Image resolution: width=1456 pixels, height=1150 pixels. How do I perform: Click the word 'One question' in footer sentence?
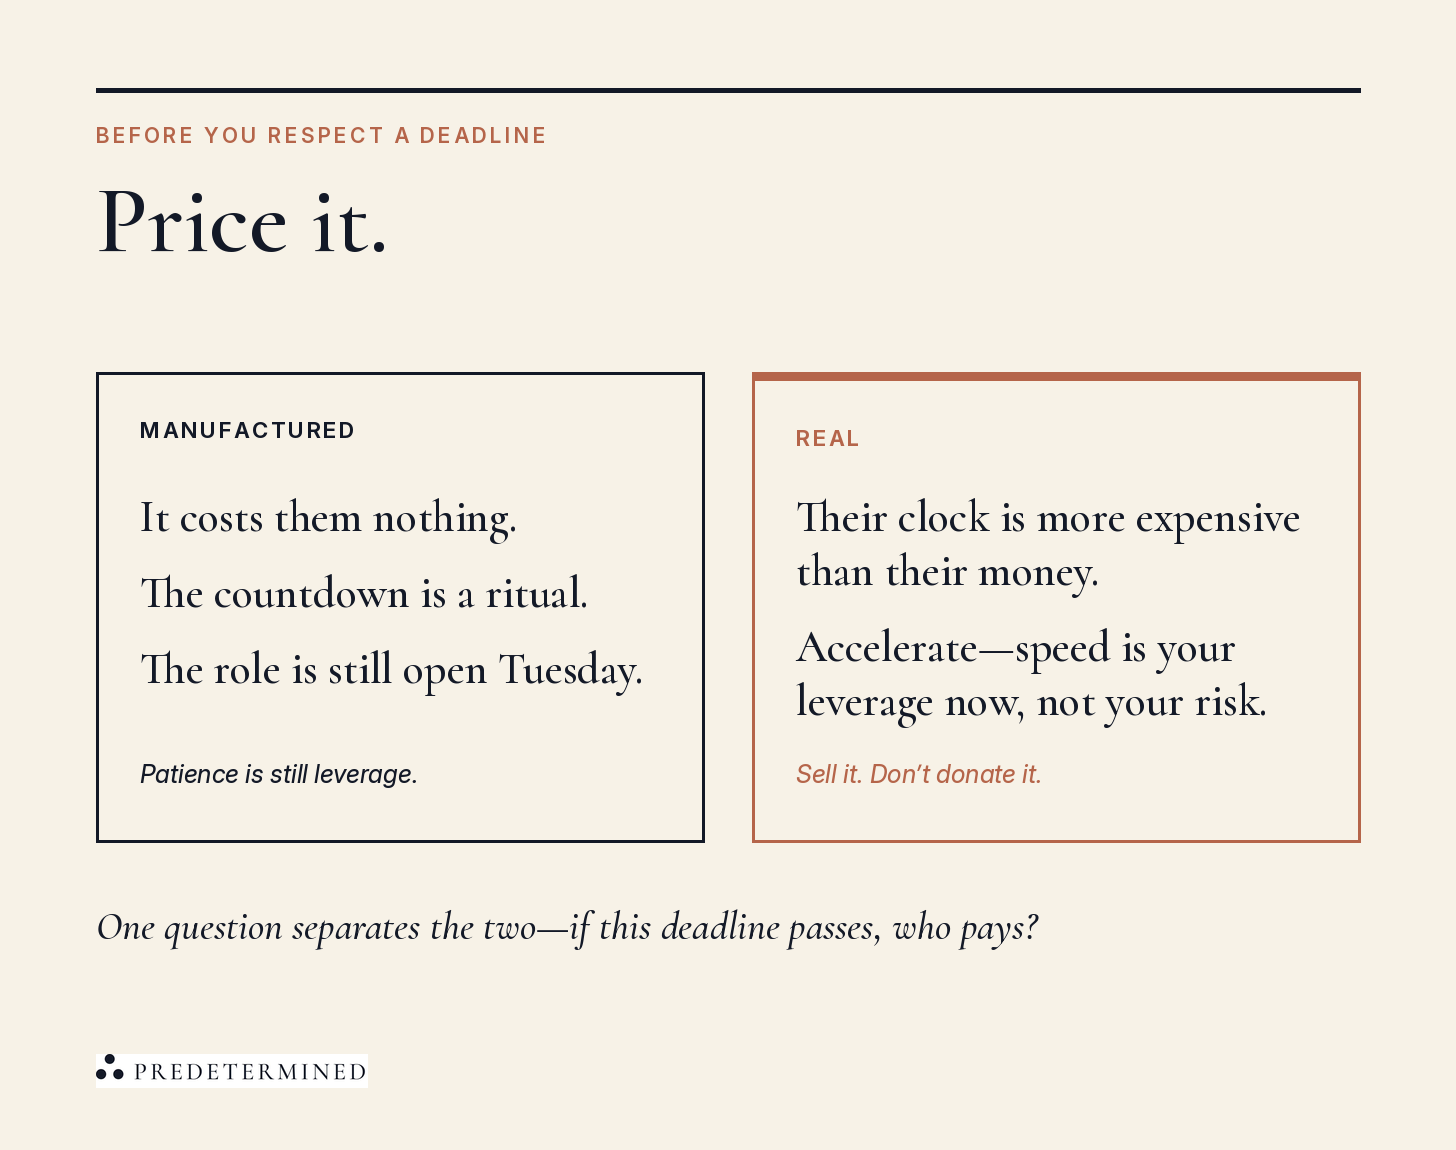[189, 929]
